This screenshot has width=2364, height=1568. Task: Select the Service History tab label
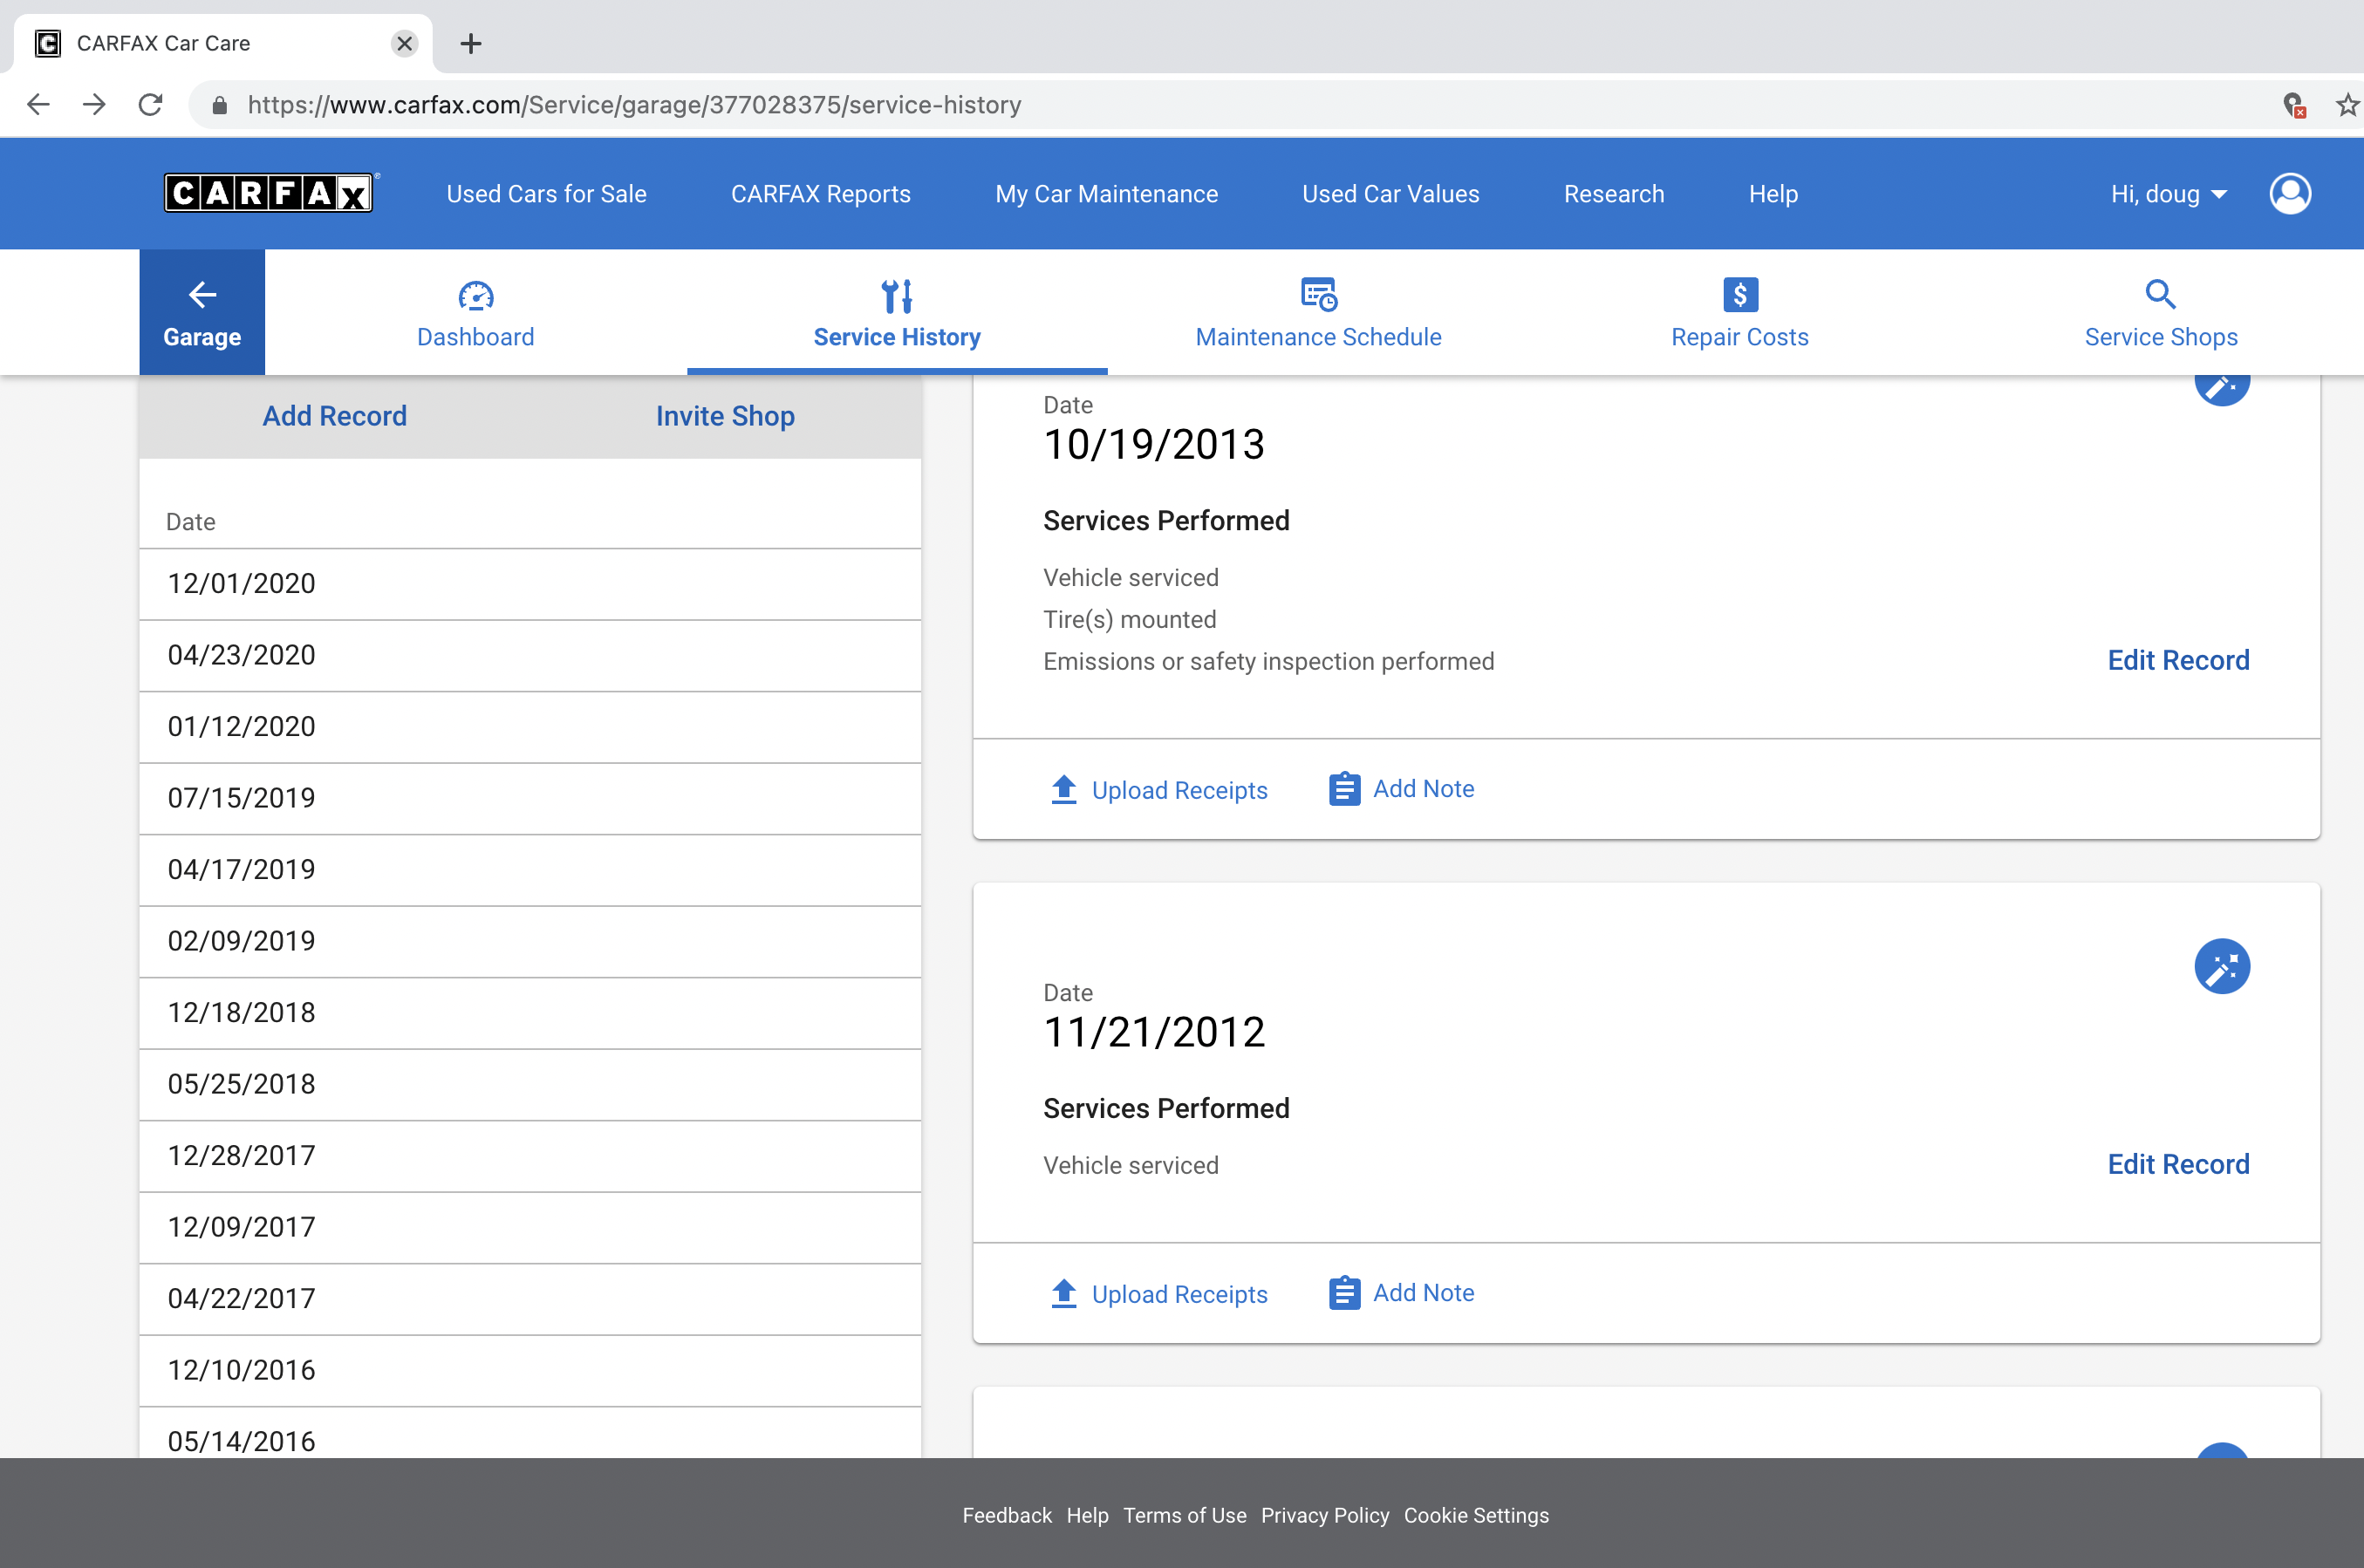point(897,337)
